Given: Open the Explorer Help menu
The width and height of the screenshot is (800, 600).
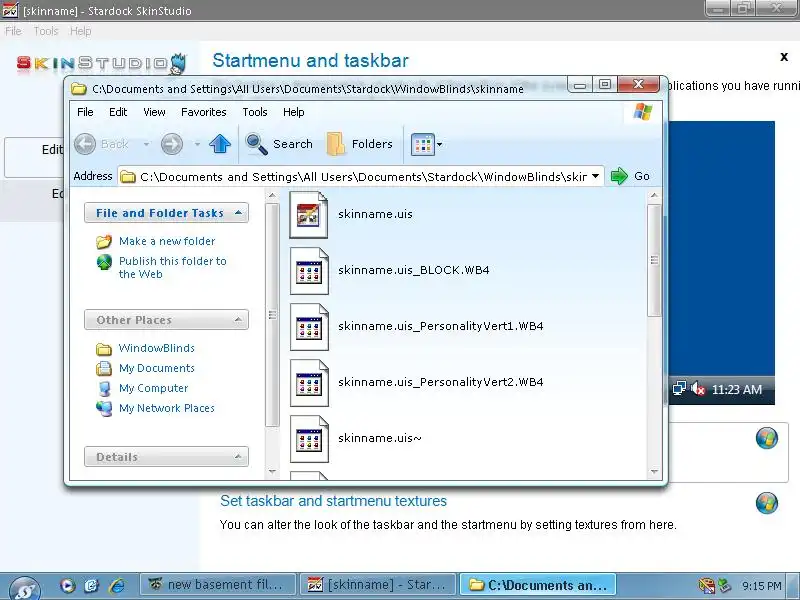Looking at the screenshot, I should point(293,112).
